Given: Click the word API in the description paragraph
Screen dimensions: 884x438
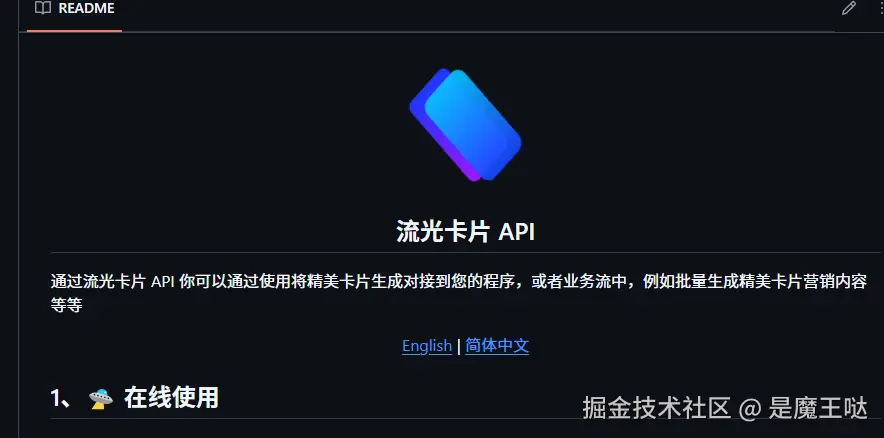Looking at the screenshot, I should tap(162, 282).
